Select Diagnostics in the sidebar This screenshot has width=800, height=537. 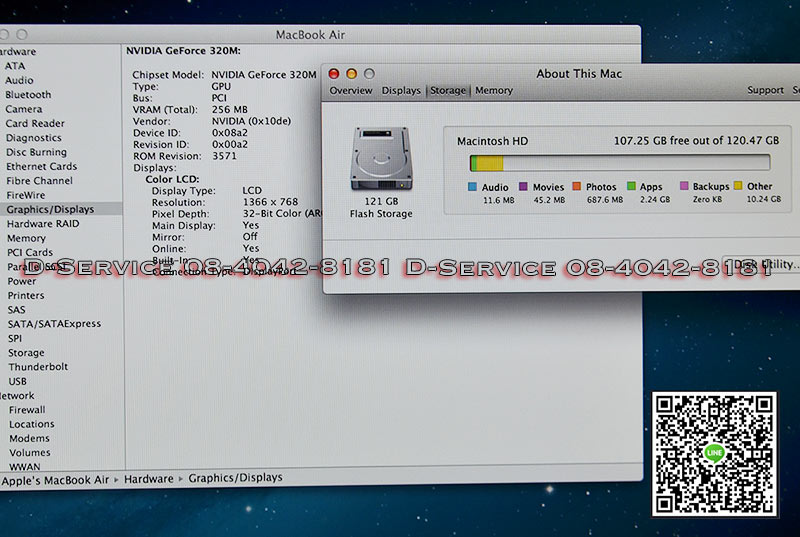pos(34,138)
